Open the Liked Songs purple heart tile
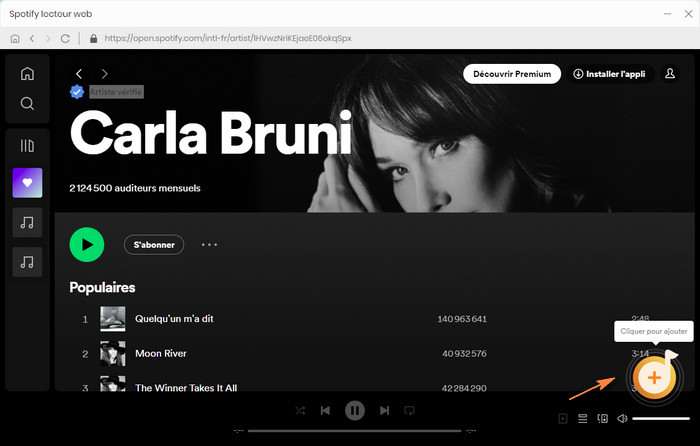 [27, 183]
